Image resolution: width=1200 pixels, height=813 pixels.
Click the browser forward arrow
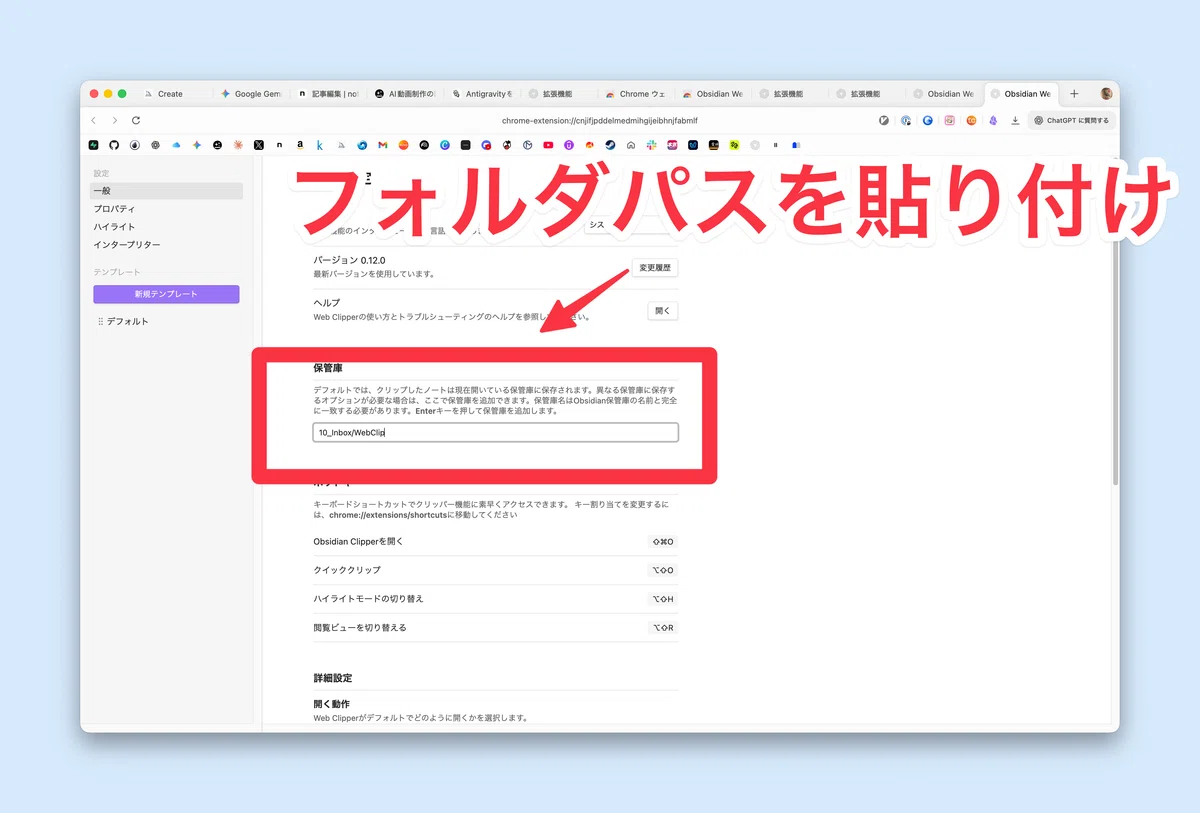pos(114,120)
